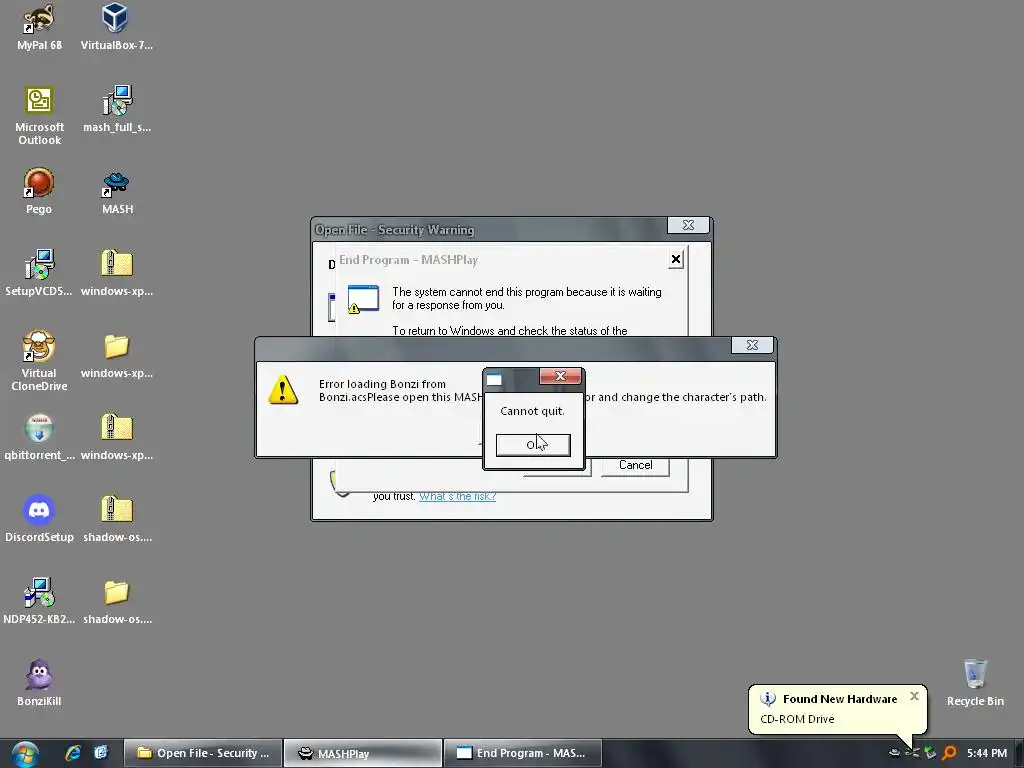Dismiss the Found New Hardware balloon
The image size is (1024, 768).
pos(914,696)
